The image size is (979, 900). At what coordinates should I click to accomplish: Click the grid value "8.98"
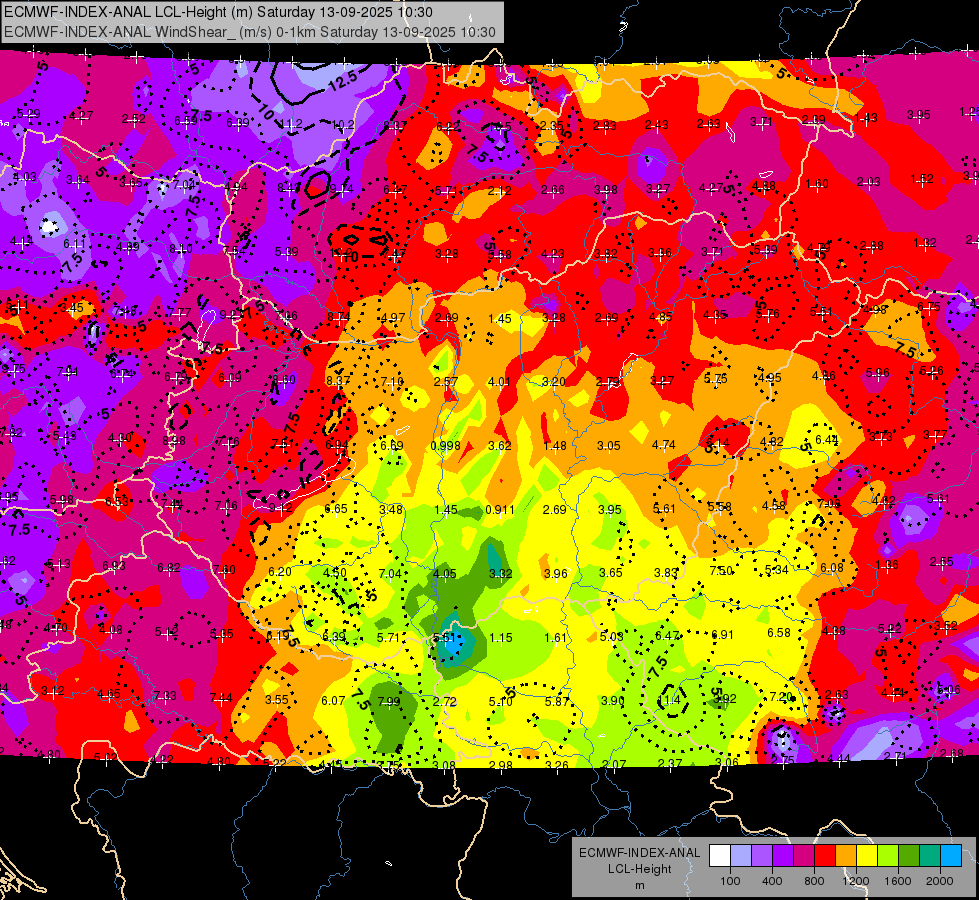point(174,440)
